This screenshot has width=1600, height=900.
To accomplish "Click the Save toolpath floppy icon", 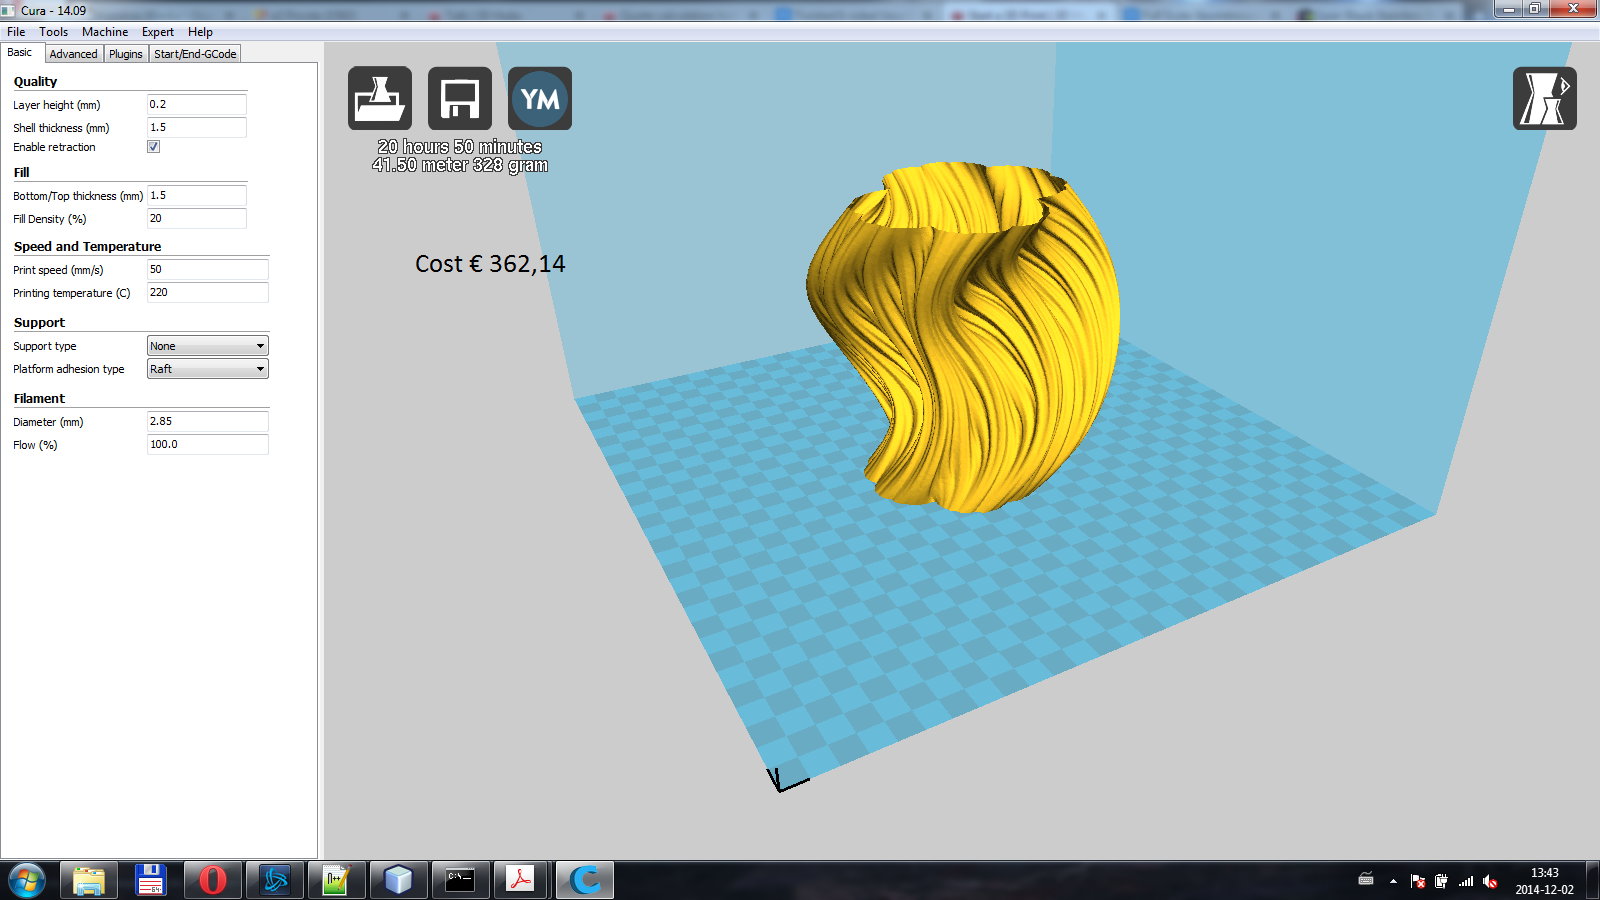I will pyautogui.click(x=460, y=98).
